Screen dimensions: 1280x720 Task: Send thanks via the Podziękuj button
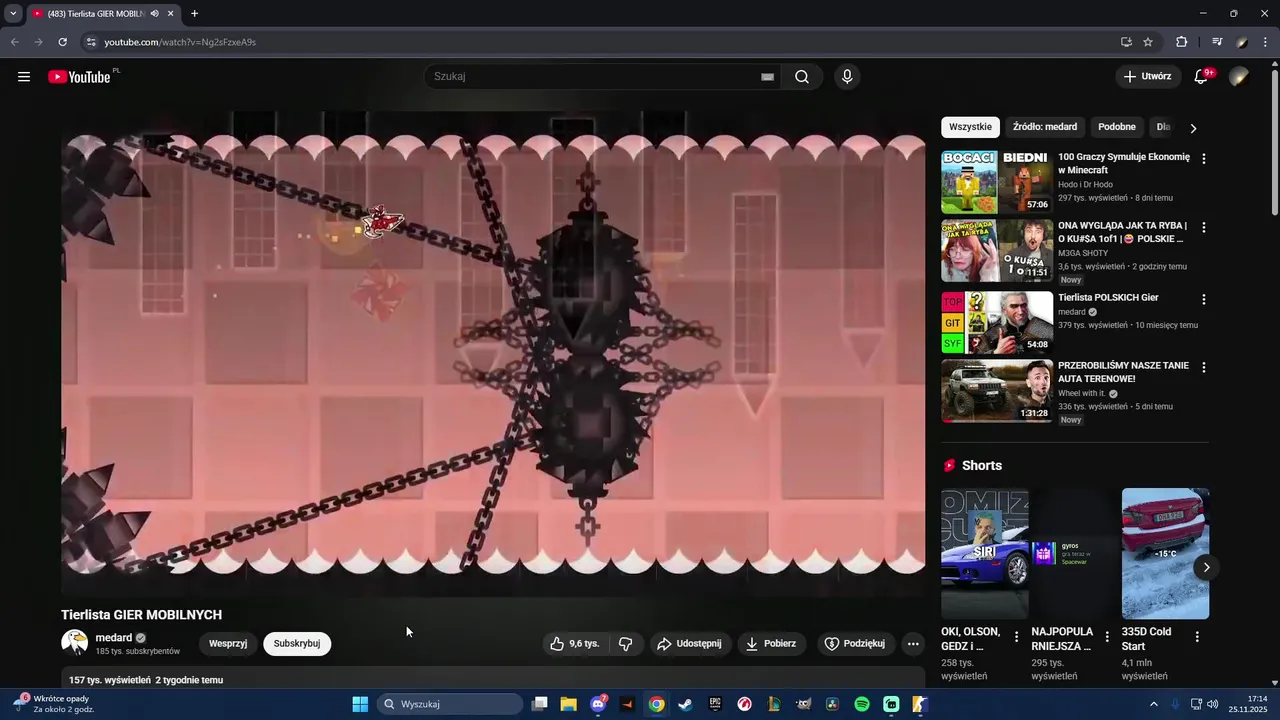click(x=854, y=644)
